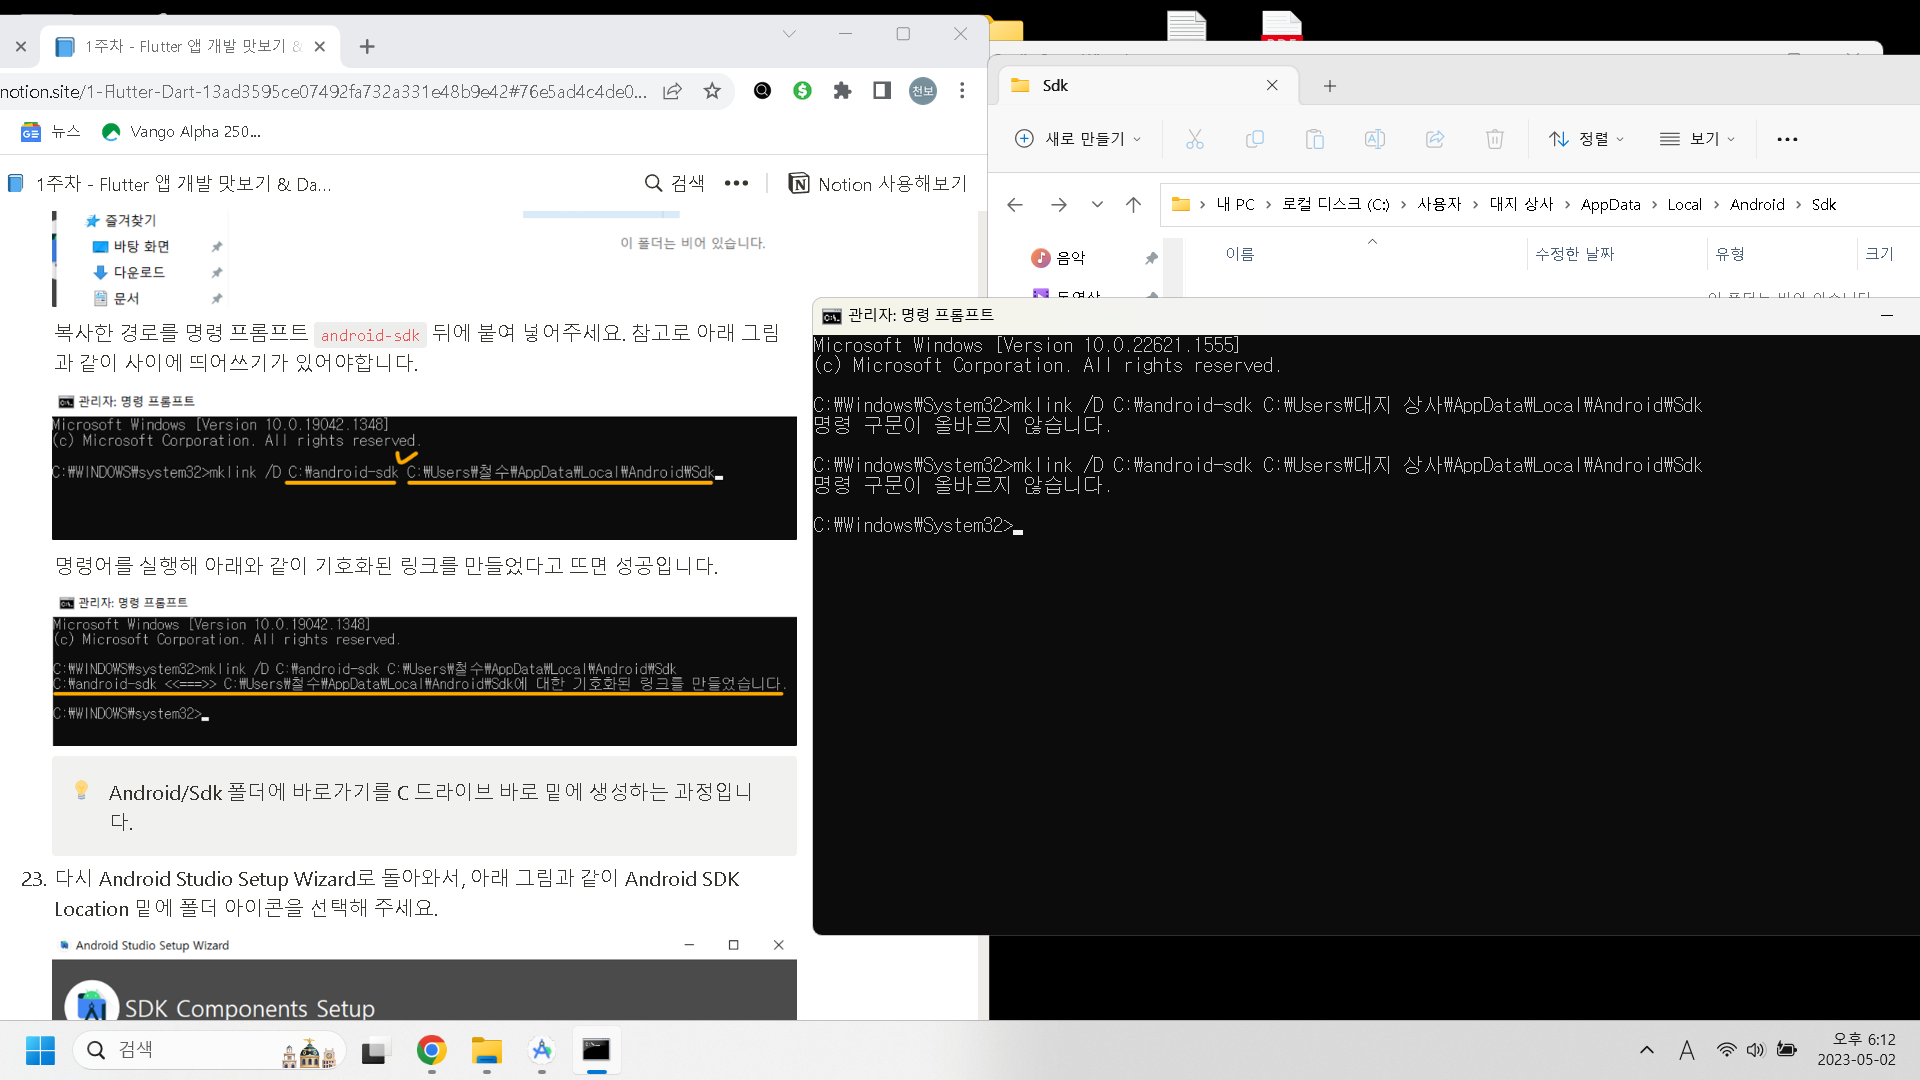1920x1080 pixels.
Task: Open Task View from the taskbar
Action: pyautogui.click(x=374, y=1050)
